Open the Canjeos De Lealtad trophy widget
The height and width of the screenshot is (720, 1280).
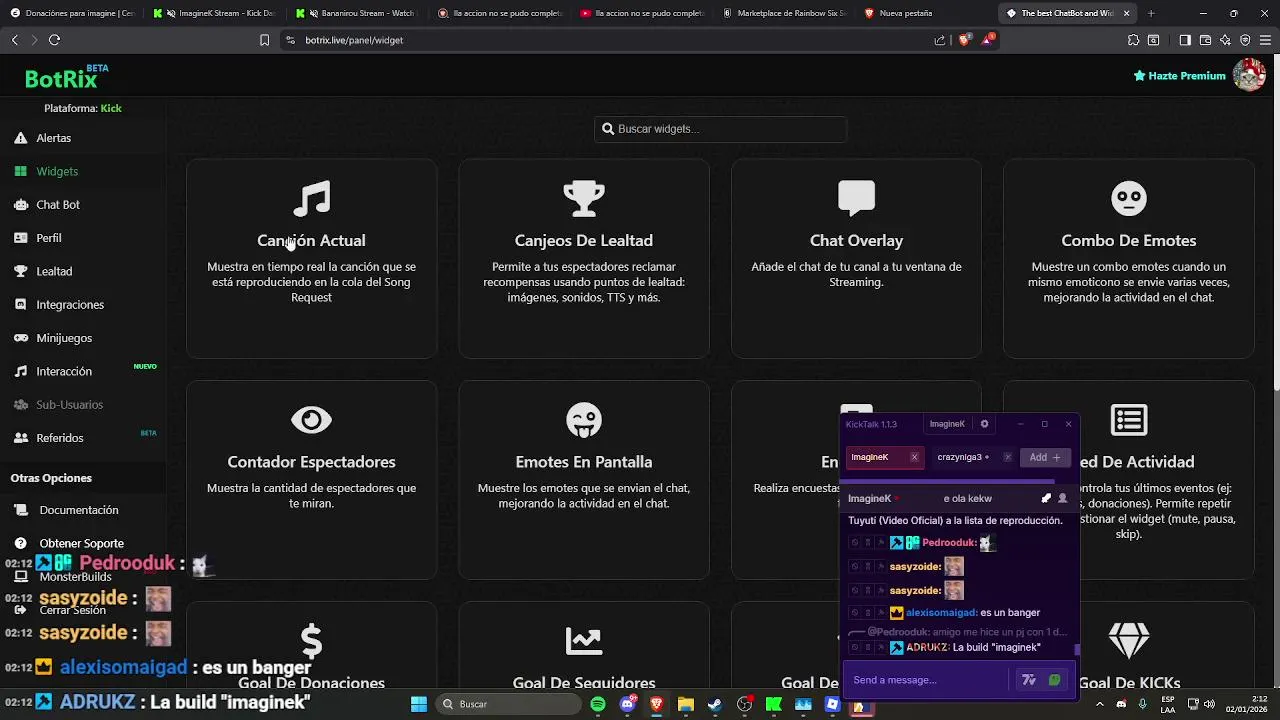pyautogui.click(x=584, y=258)
